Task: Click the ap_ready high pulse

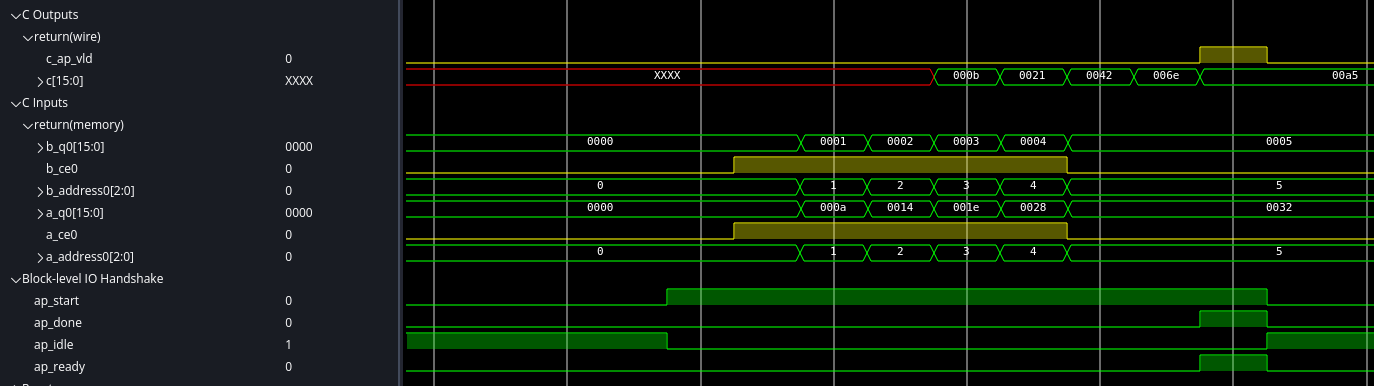Action: point(1233,363)
